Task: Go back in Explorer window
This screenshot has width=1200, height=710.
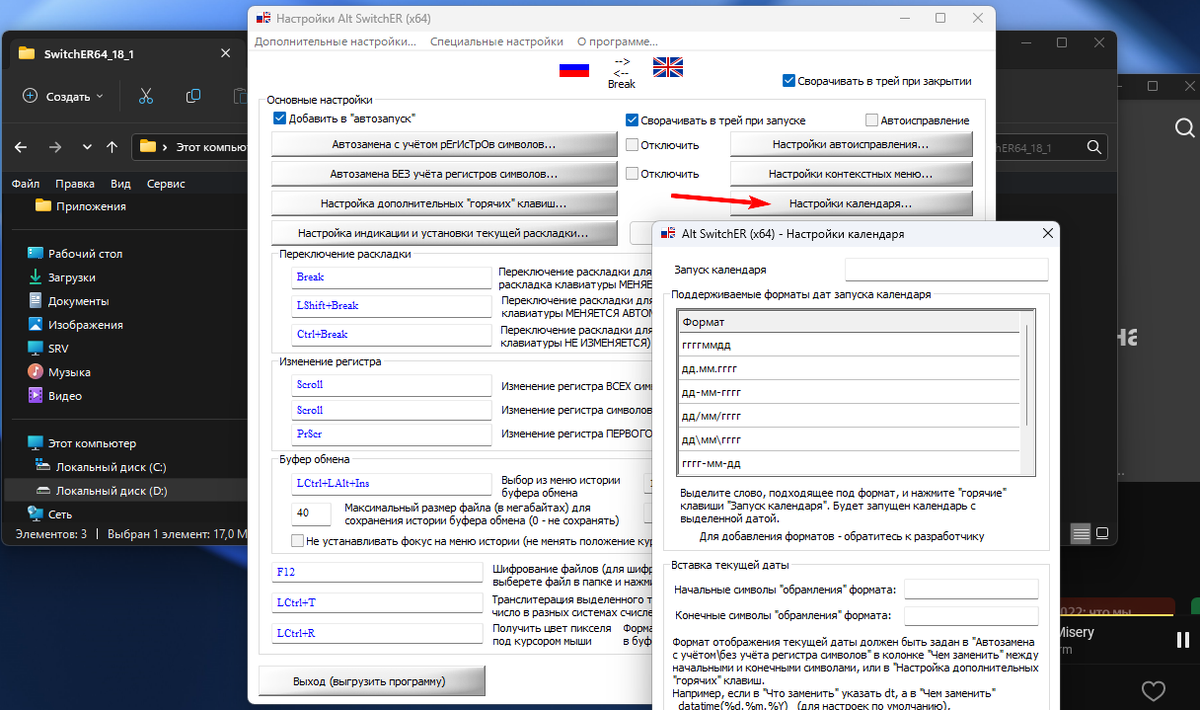Action: pyautogui.click(x=22, y=146)
